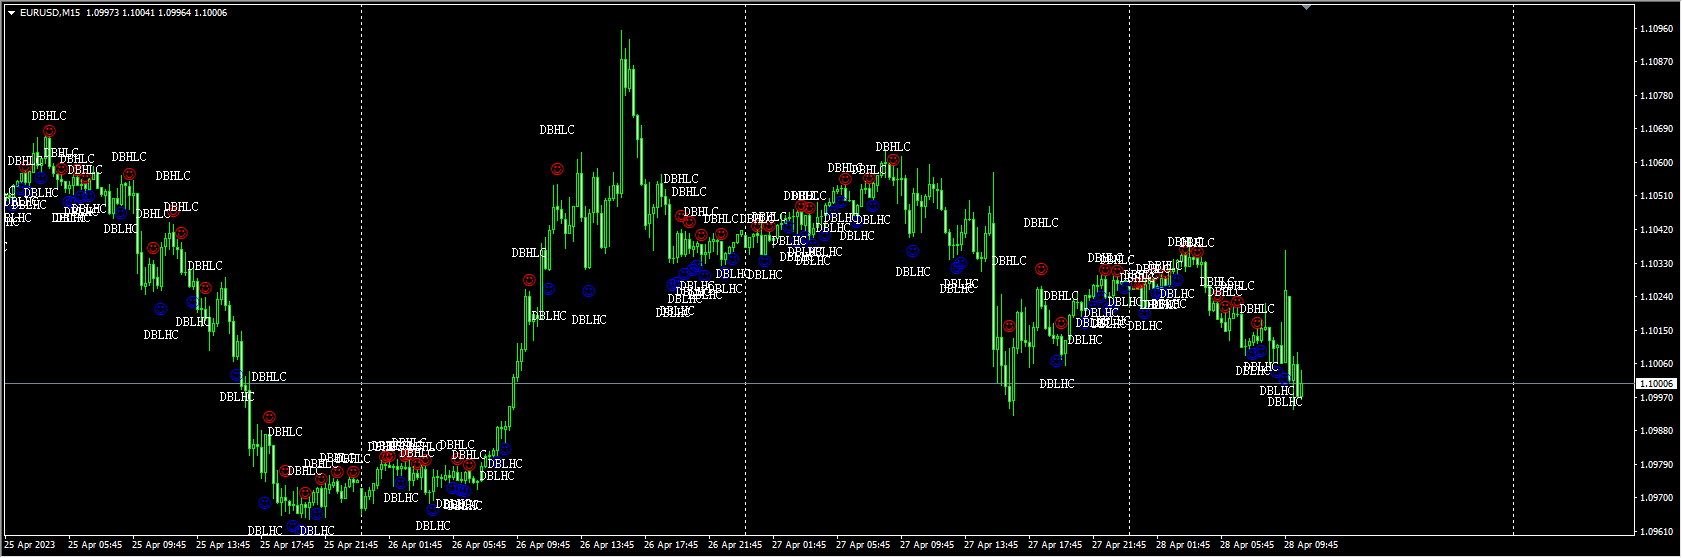Click the 1.10600 price scale label

pos(1657,163)
